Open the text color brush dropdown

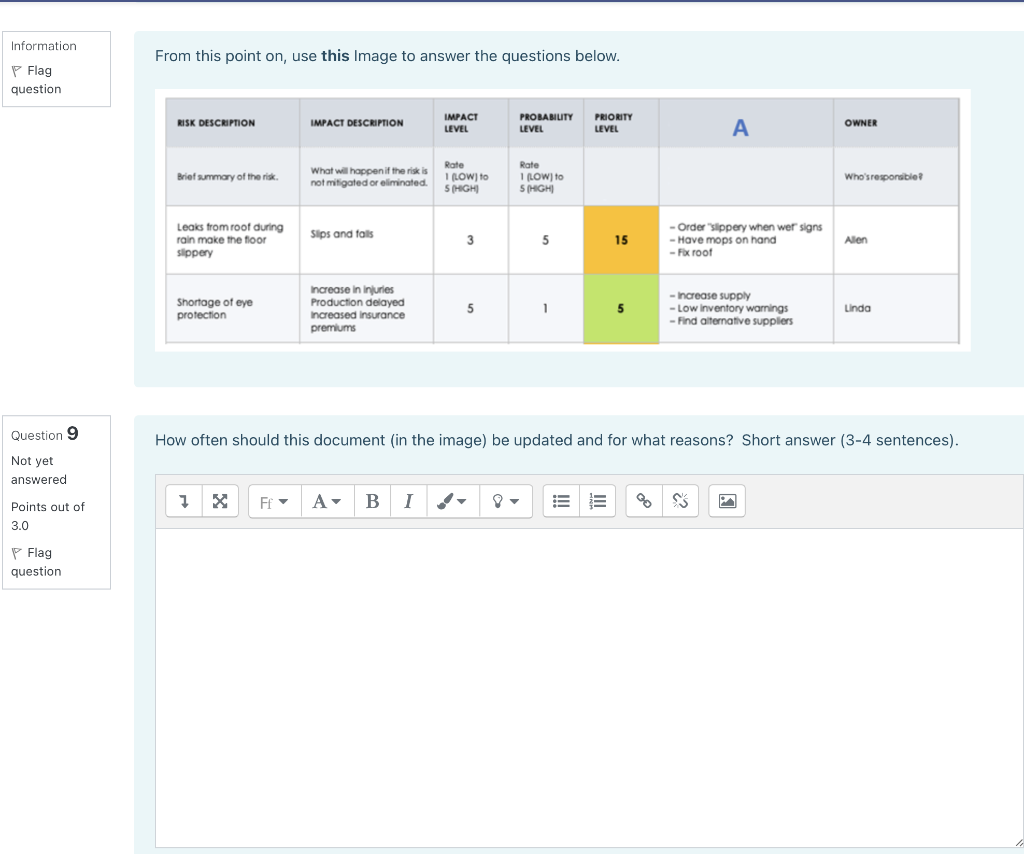tap(453, 501)
